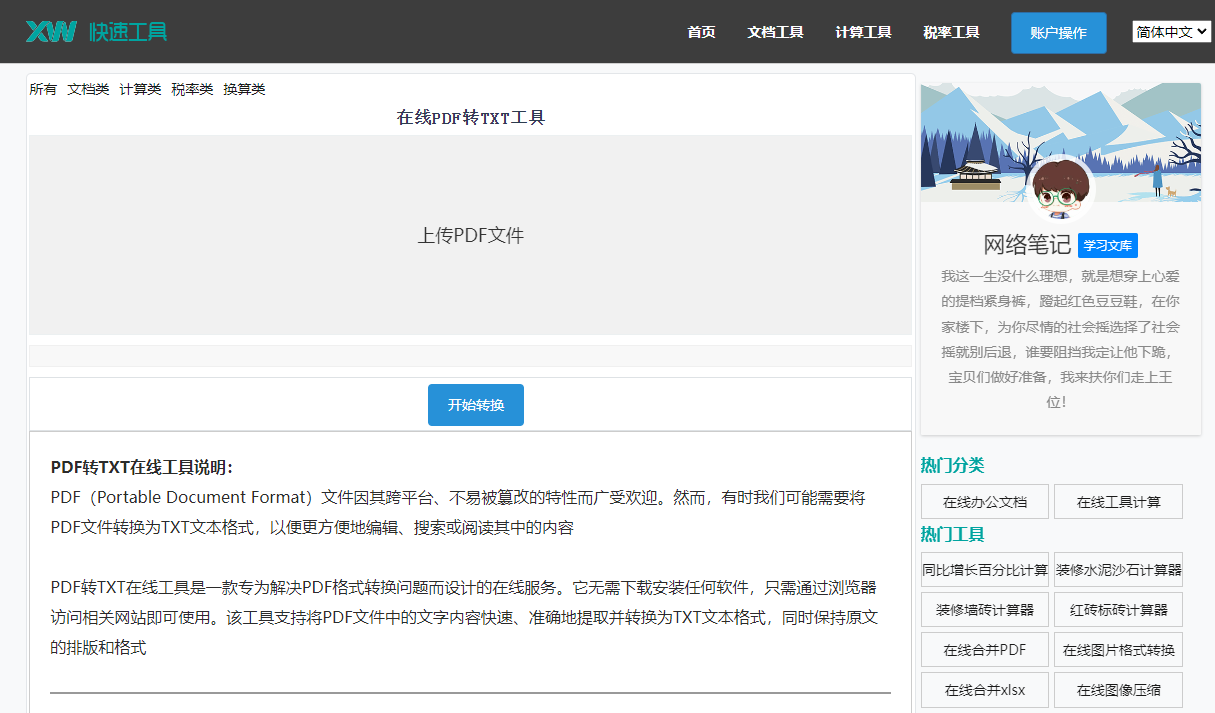The height and width of the screenshot is (713, 1215).
Task: Click the XW 快速工具 site logo
Action: click(96, 32)
